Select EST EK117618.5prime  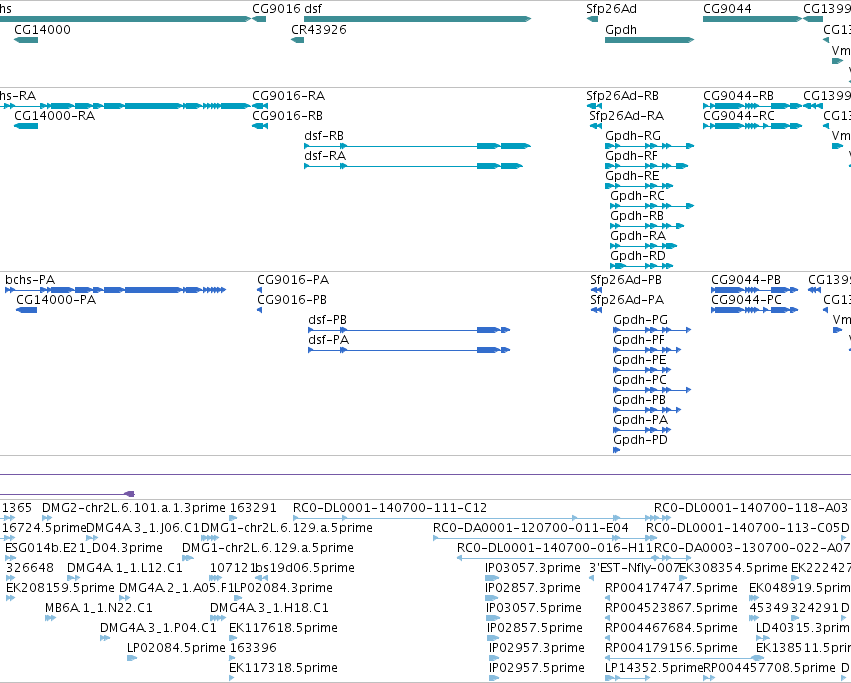click(x=283, y=628)
